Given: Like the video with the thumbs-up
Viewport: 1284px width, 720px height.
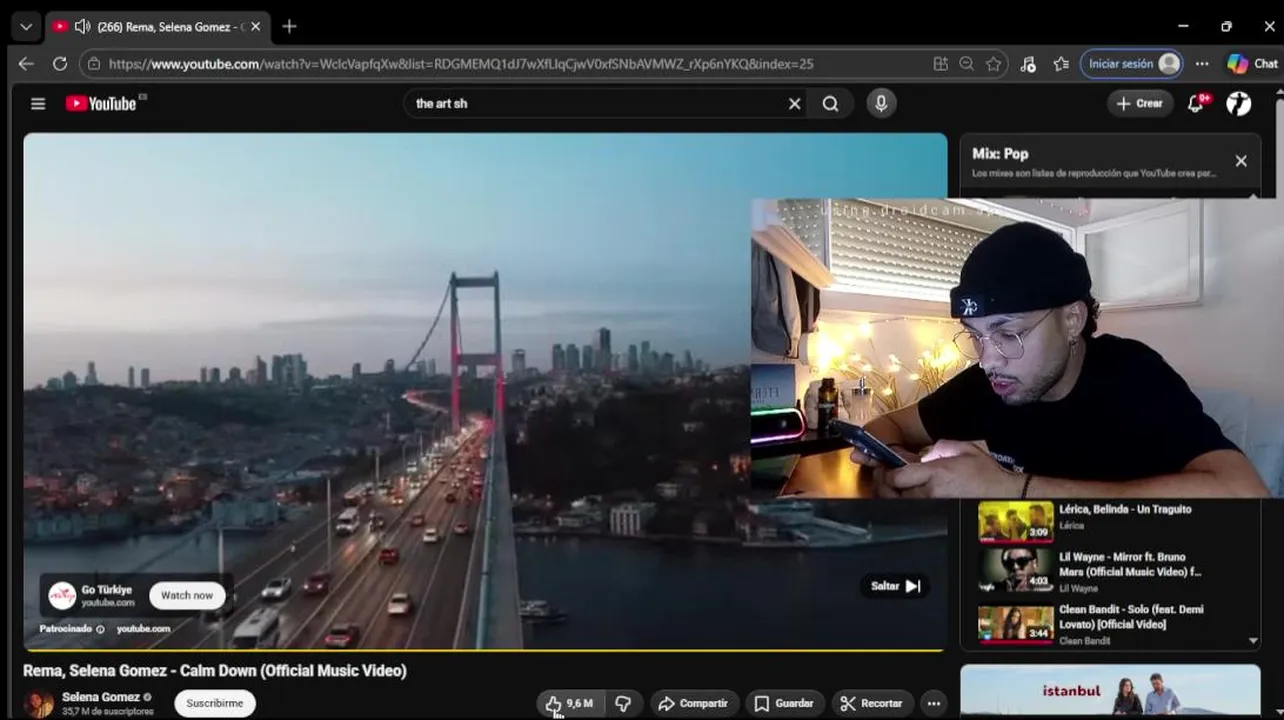Looking at the screenshot, I should click(554, 704).
